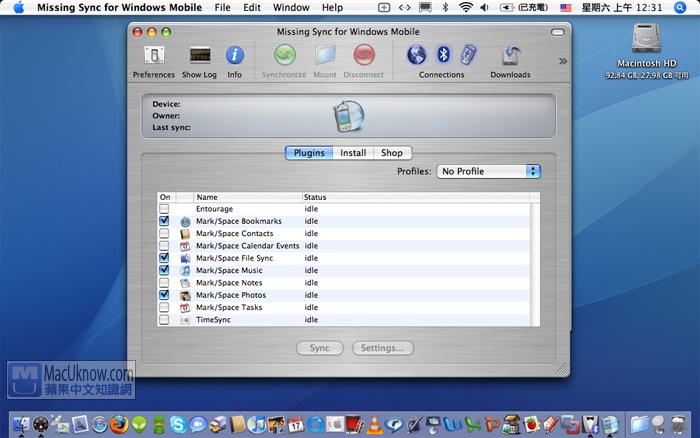Switch to the Shop tab
This screenshot has width=700, height=438.
tap(392, 153)
